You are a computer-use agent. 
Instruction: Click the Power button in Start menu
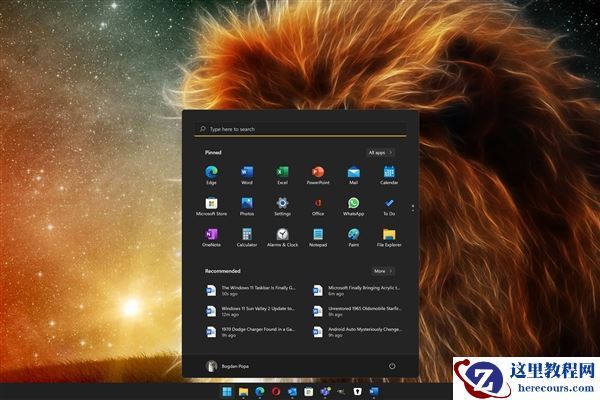(x=392, y=366)
